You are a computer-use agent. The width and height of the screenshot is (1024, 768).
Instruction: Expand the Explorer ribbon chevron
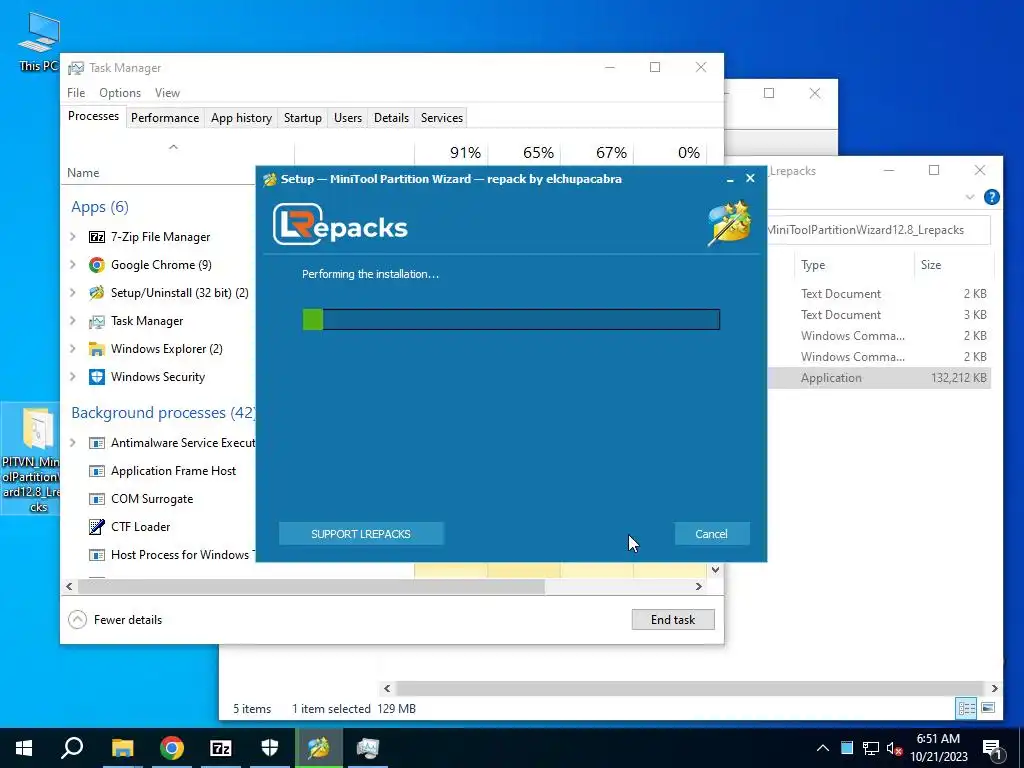click(x=970, y=197)
